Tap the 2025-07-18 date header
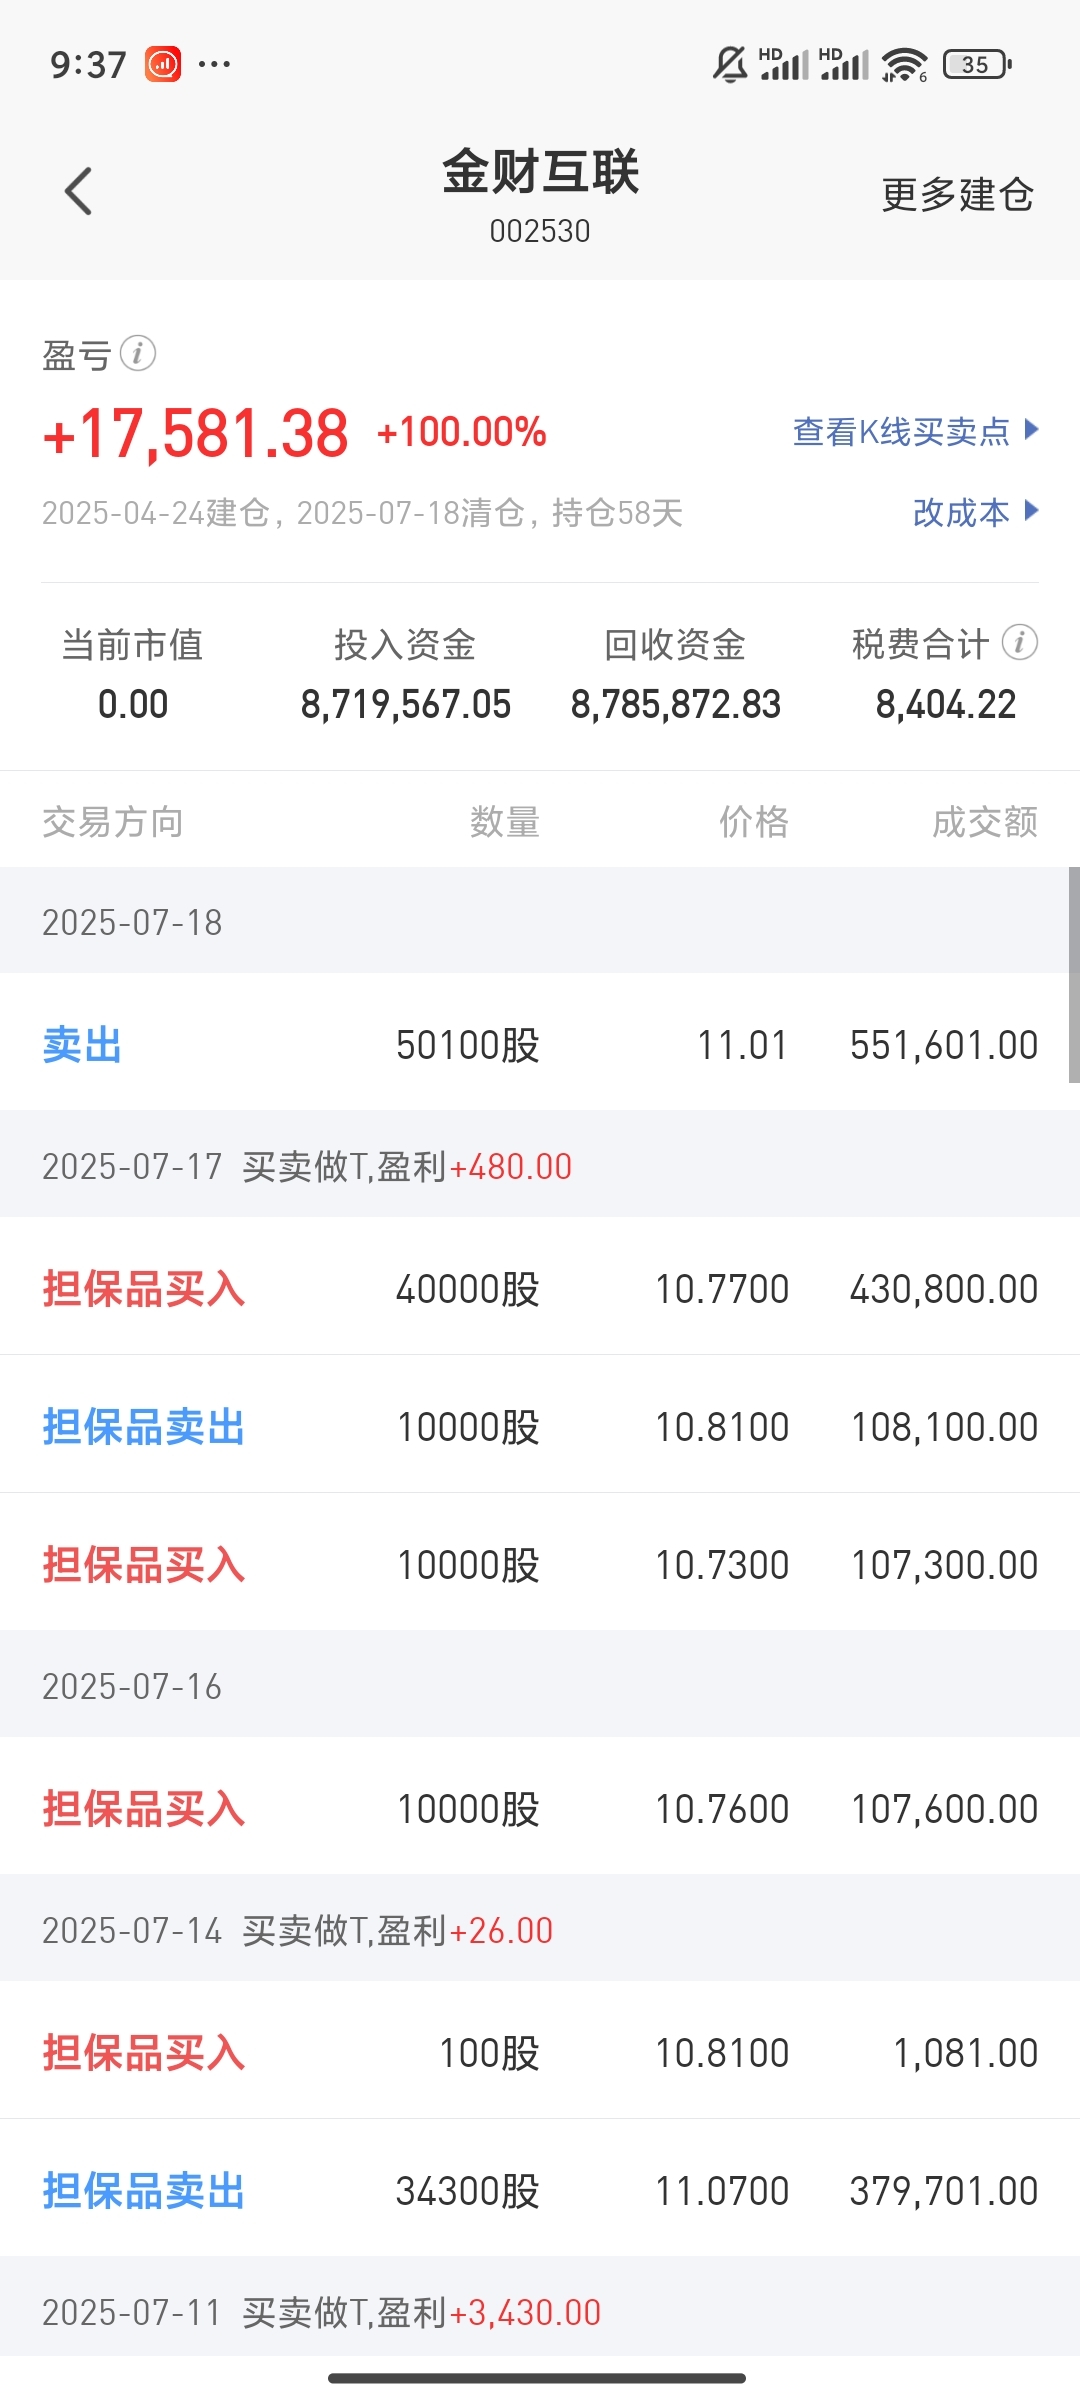1080x2400 pixels. point(540,922)
